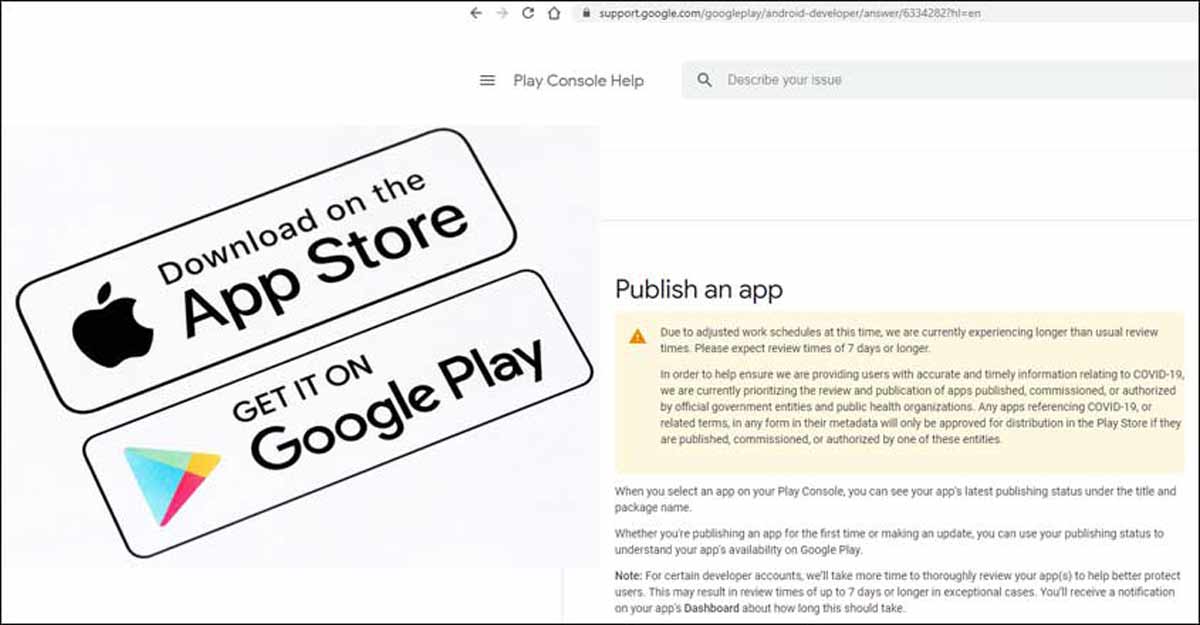
Task: Go back with the browser back arrow
Action: [x=476, y=14]
